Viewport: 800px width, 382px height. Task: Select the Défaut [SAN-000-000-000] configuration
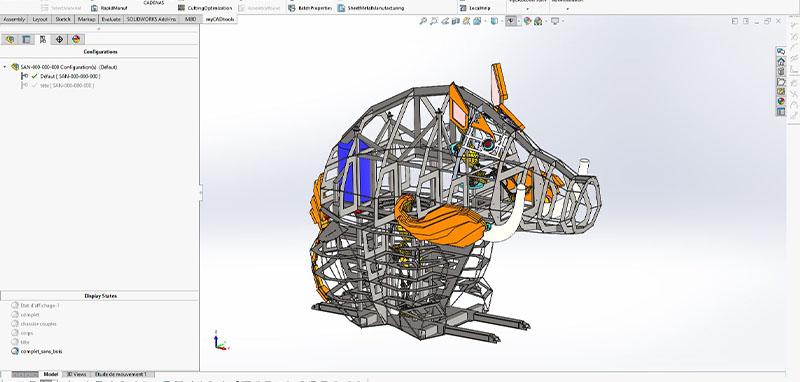click(x=70, y=76)
